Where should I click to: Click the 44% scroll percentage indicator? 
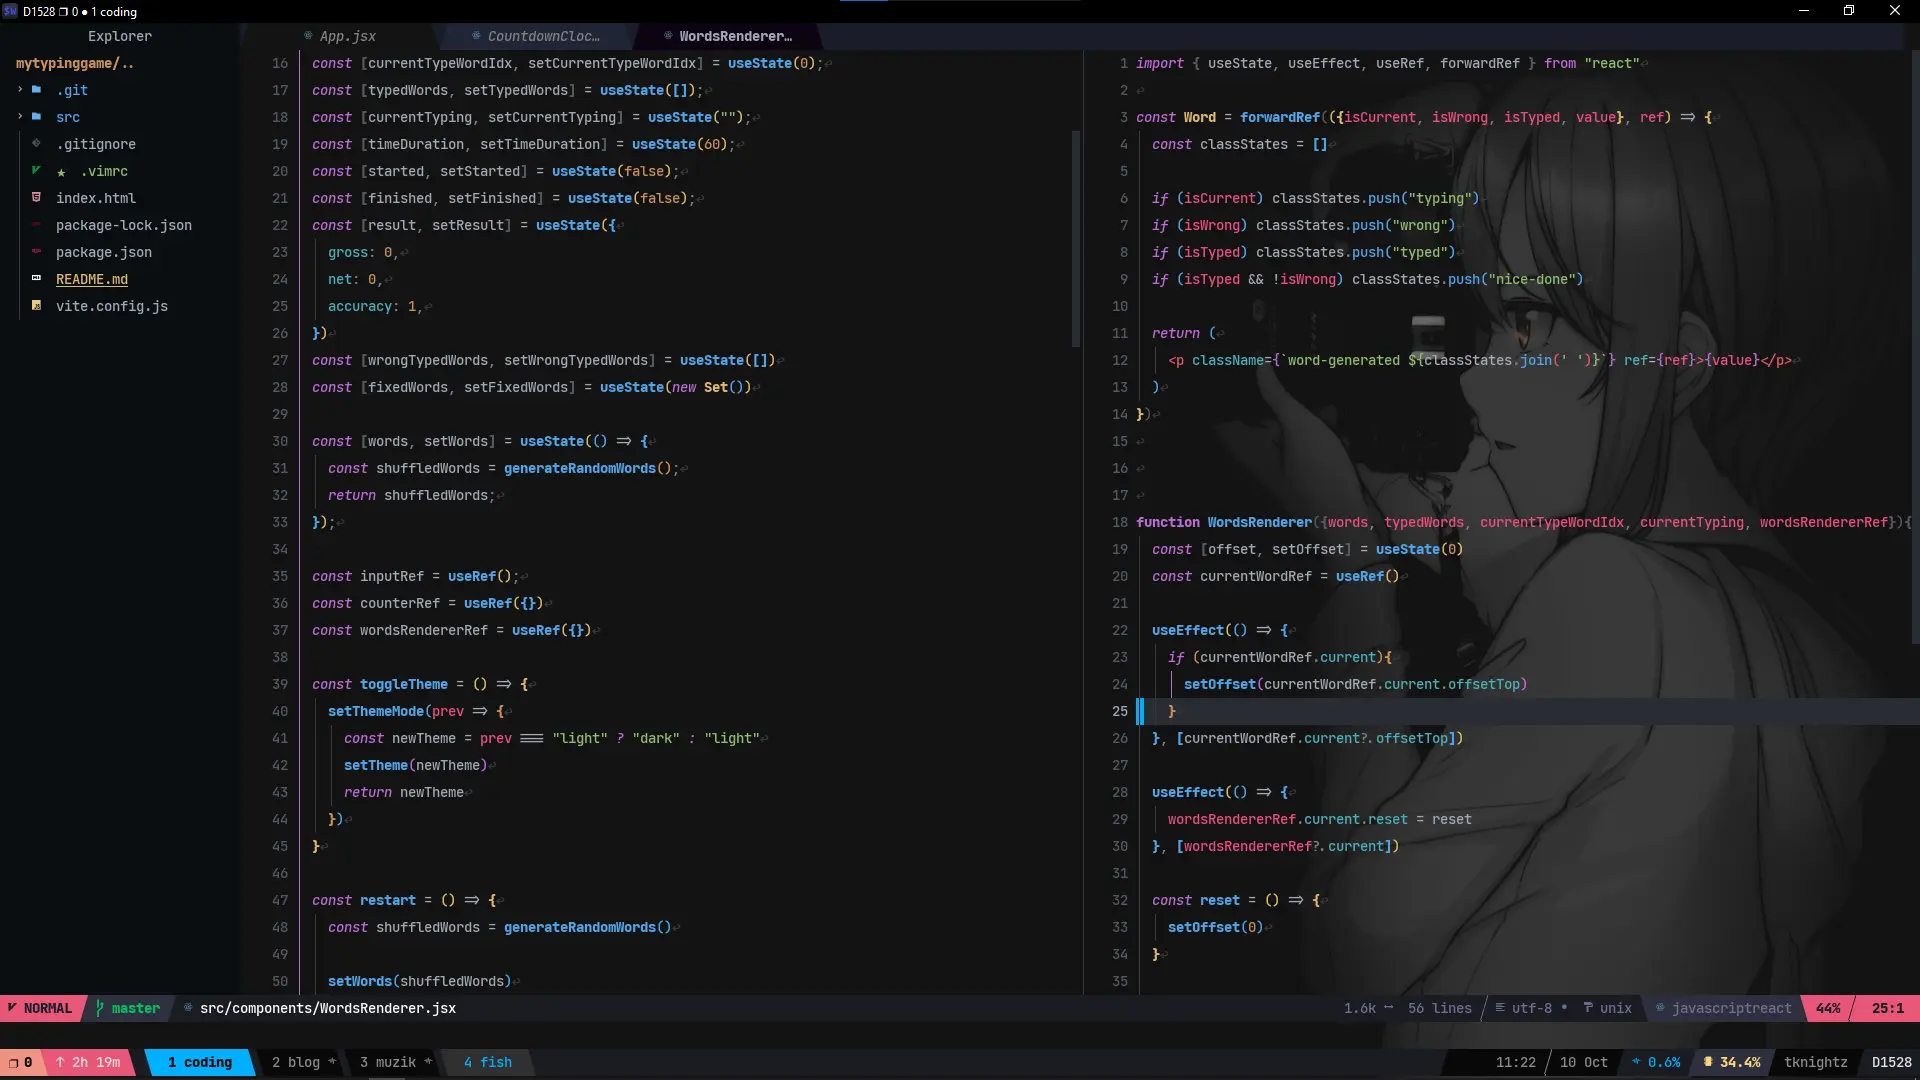pos(1828,1008)
